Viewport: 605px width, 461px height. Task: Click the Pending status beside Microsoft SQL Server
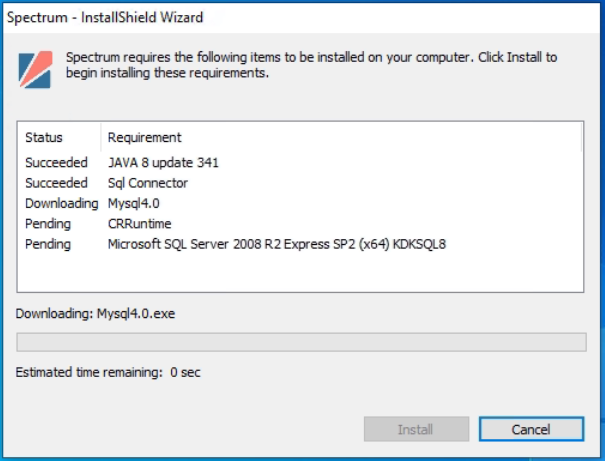coord(48,244)
